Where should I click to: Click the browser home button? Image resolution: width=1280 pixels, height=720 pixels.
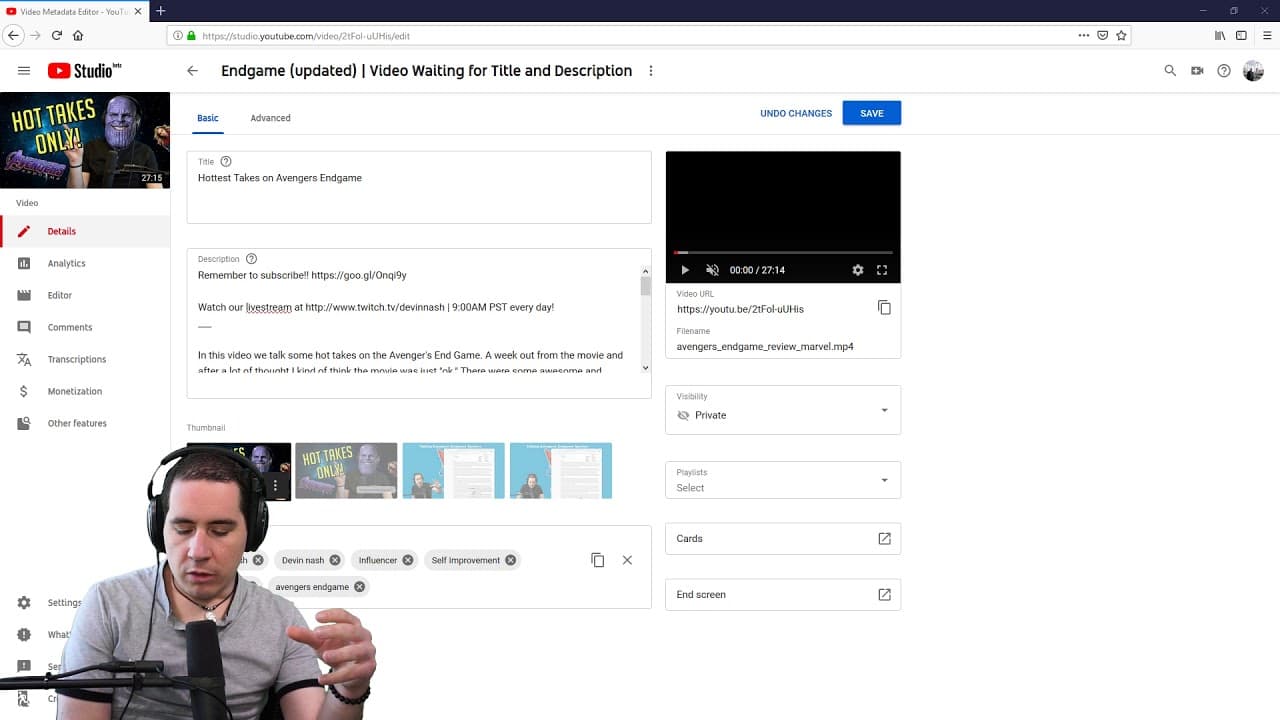pyautogui.click(x=78, y=35)
